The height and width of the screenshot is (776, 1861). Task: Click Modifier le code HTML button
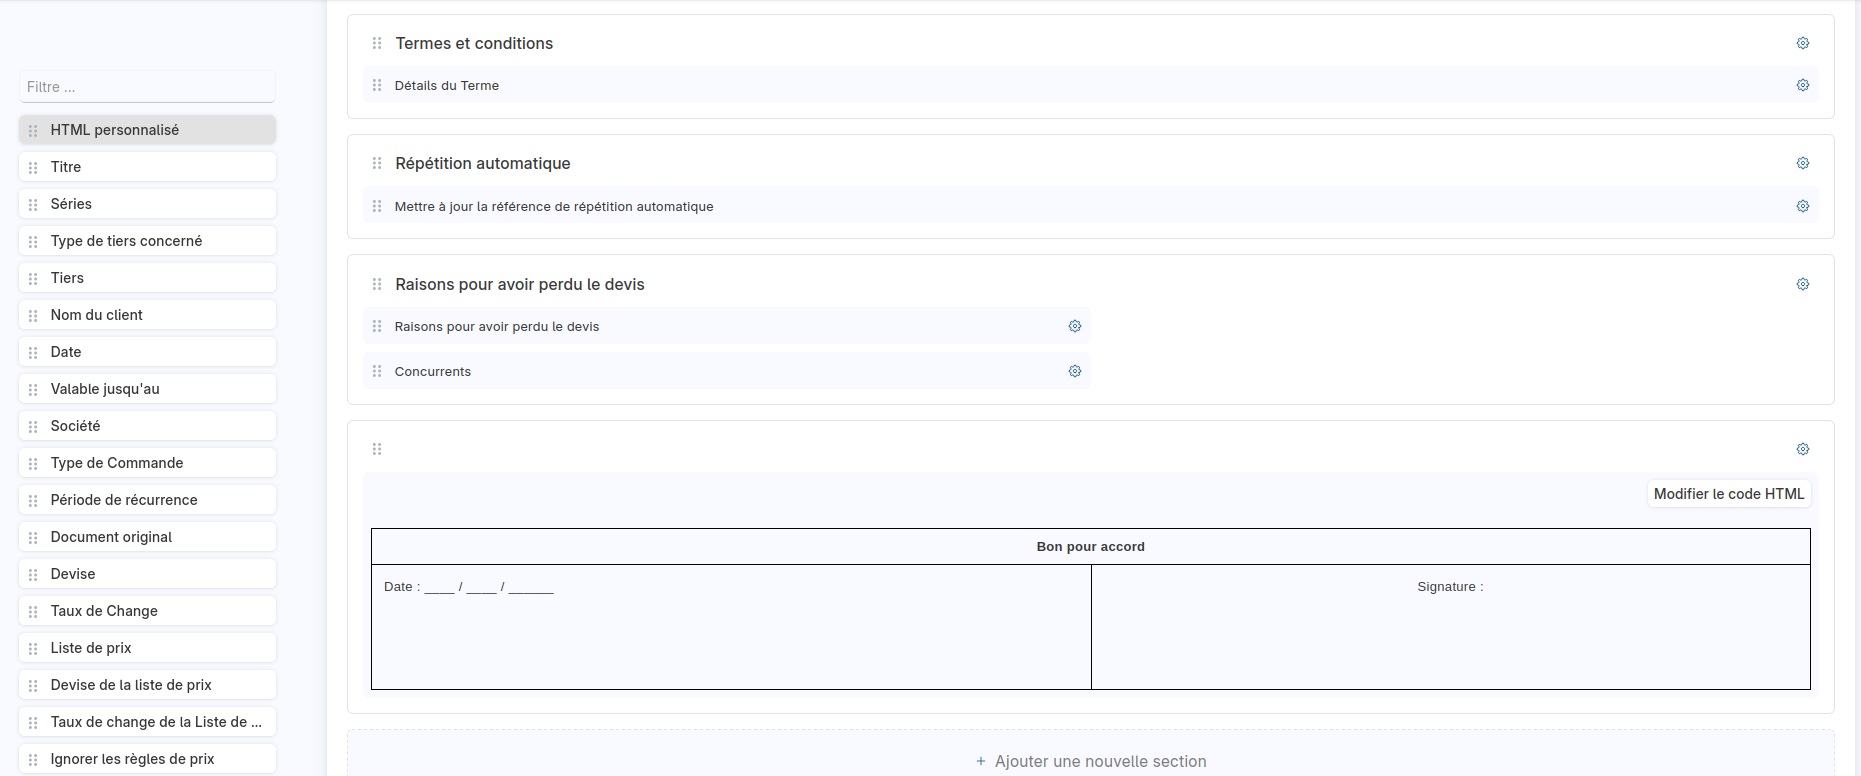1728,494
